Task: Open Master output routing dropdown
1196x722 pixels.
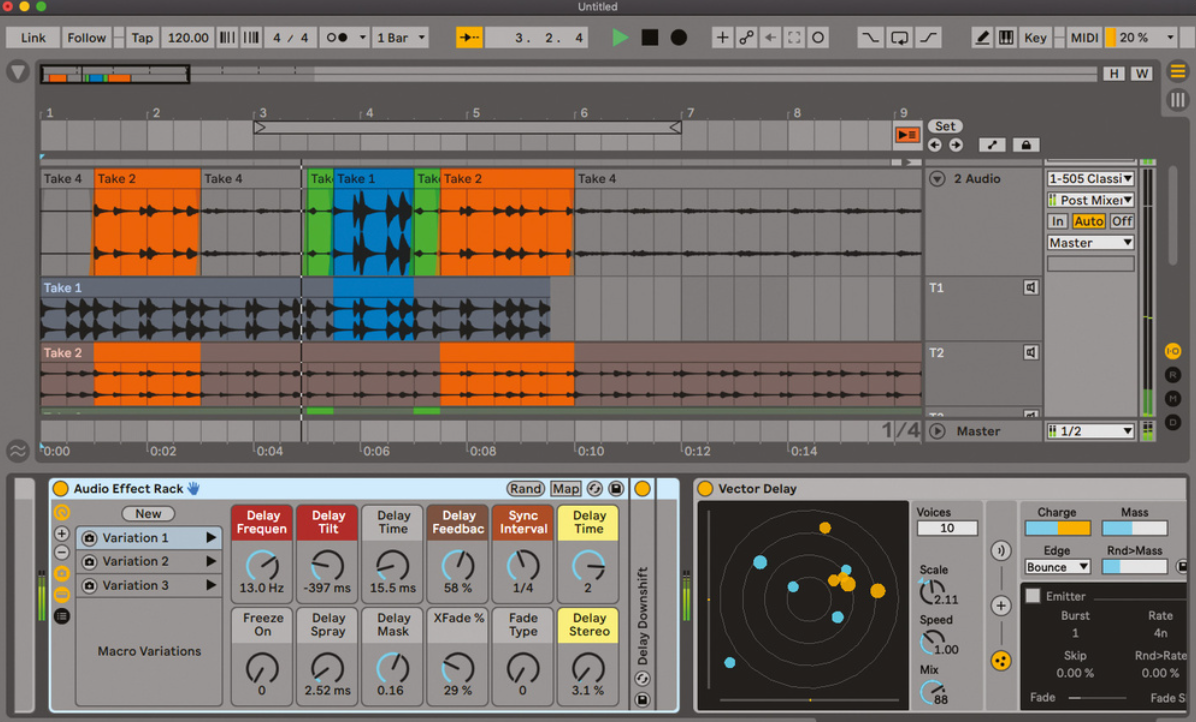Action: coord(1091,242)
